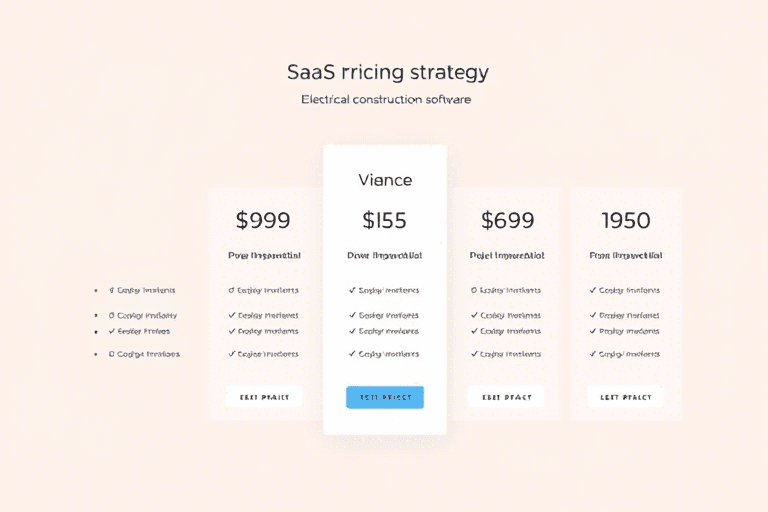This screenshot has width=768, height=512.
Task: Click the circle icon atop $999 feature list
Action: point(232,290)
